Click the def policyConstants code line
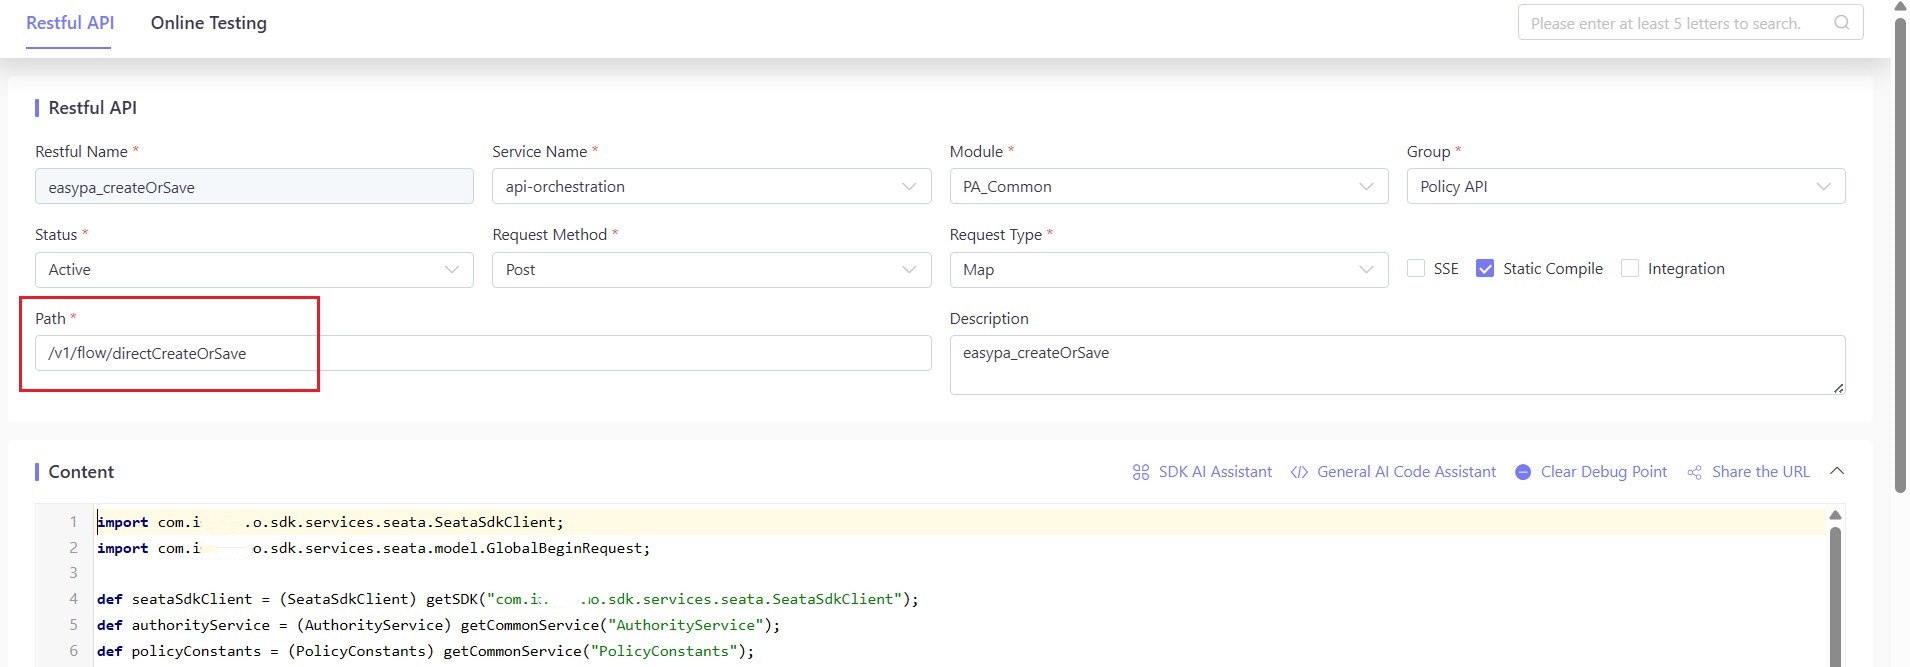 [x=425, y=651]
